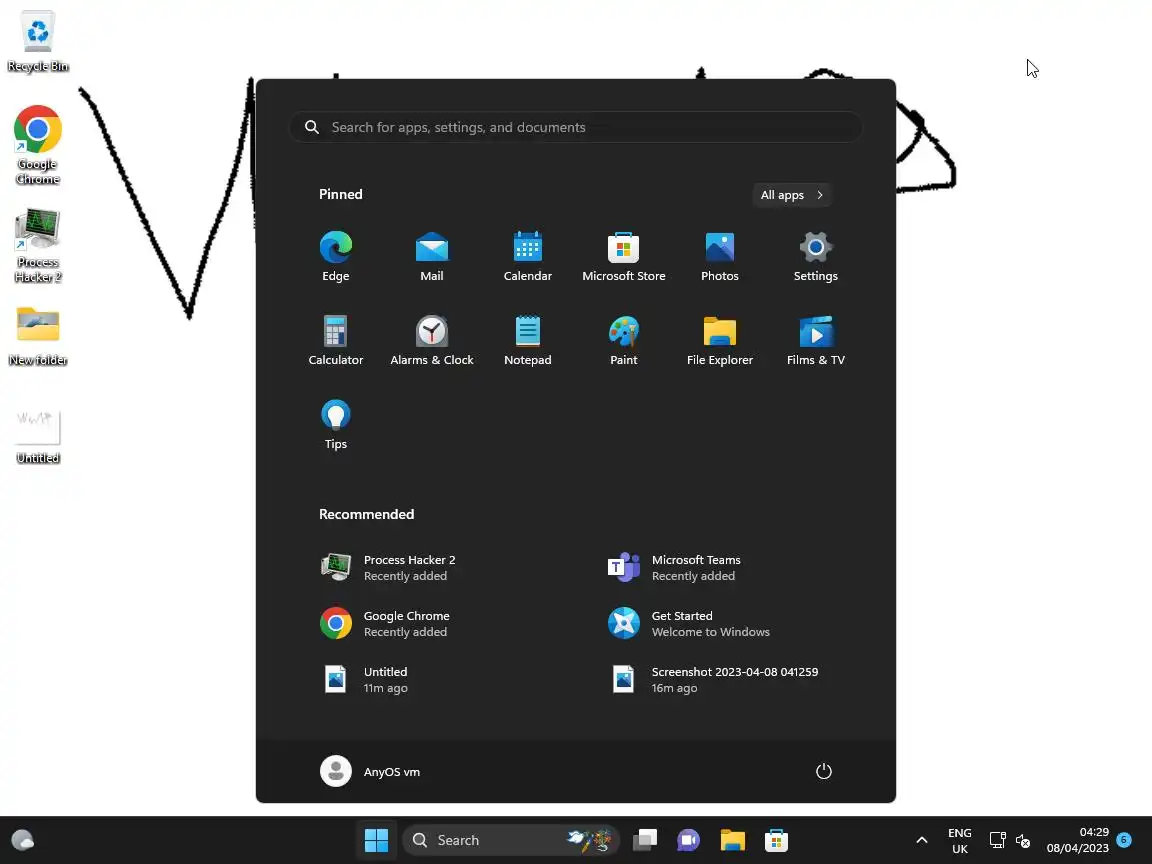Select Process Hacker 2 desktop shortcut
Viewport: 1152px width, 864px height.
click(x=37, y=245)
